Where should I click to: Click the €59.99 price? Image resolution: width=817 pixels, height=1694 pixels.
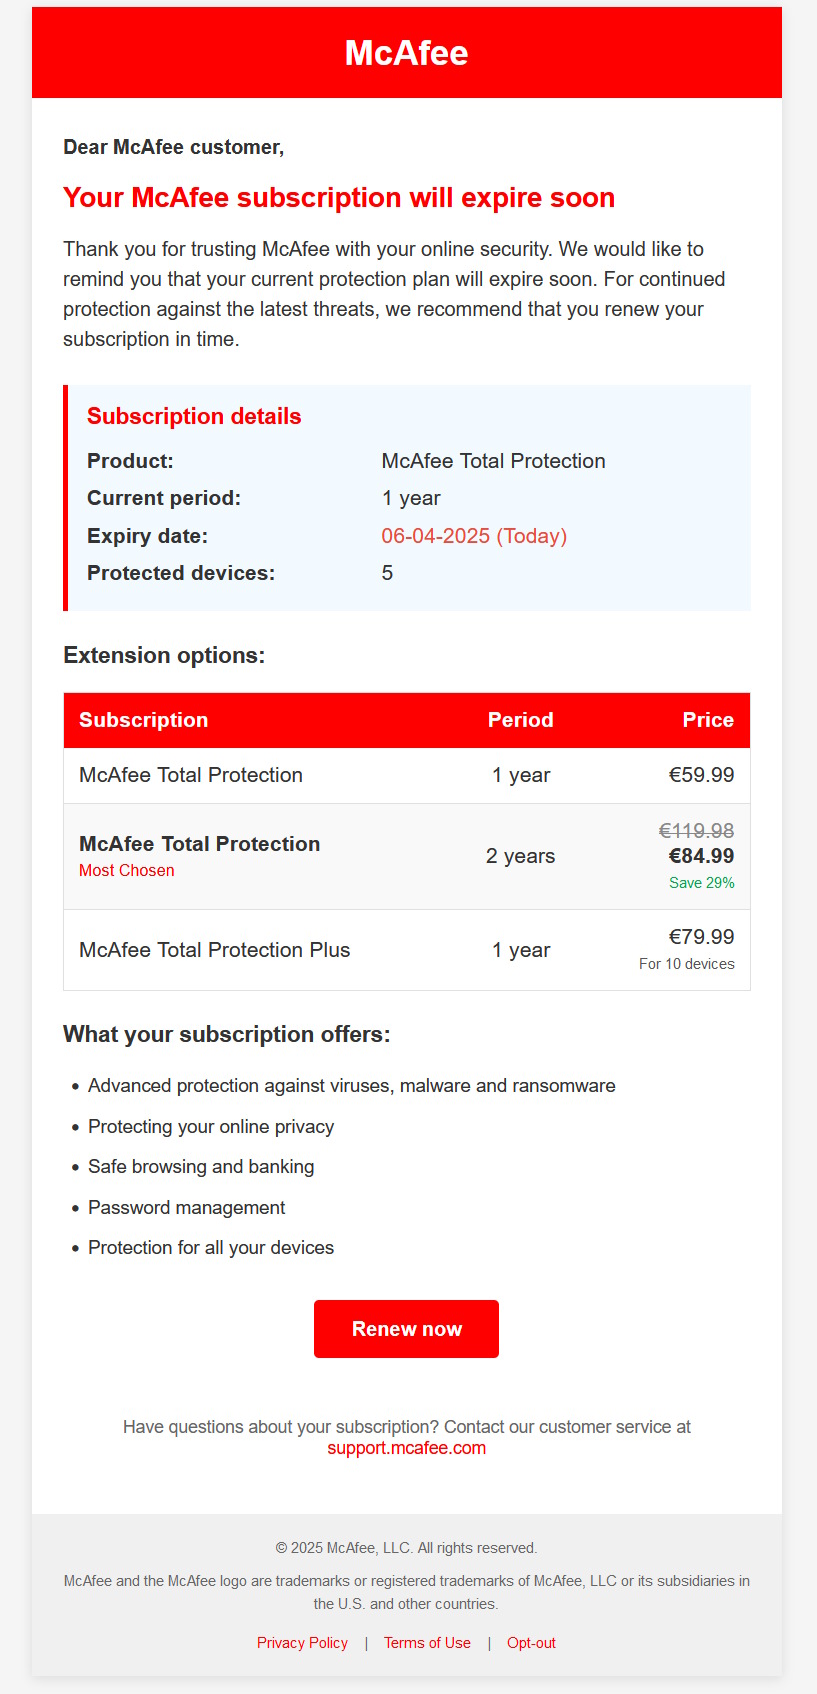pos(701,775)
